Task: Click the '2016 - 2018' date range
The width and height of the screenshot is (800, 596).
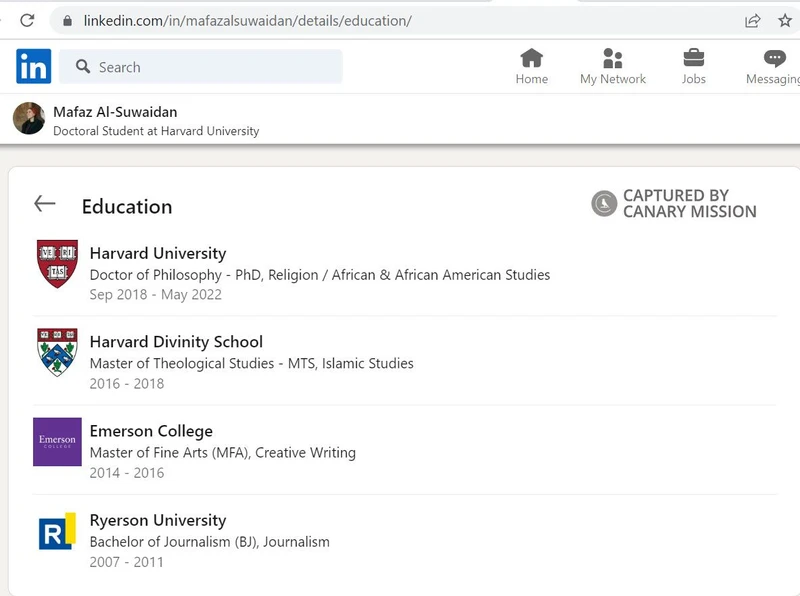Action: coord(127,383)
